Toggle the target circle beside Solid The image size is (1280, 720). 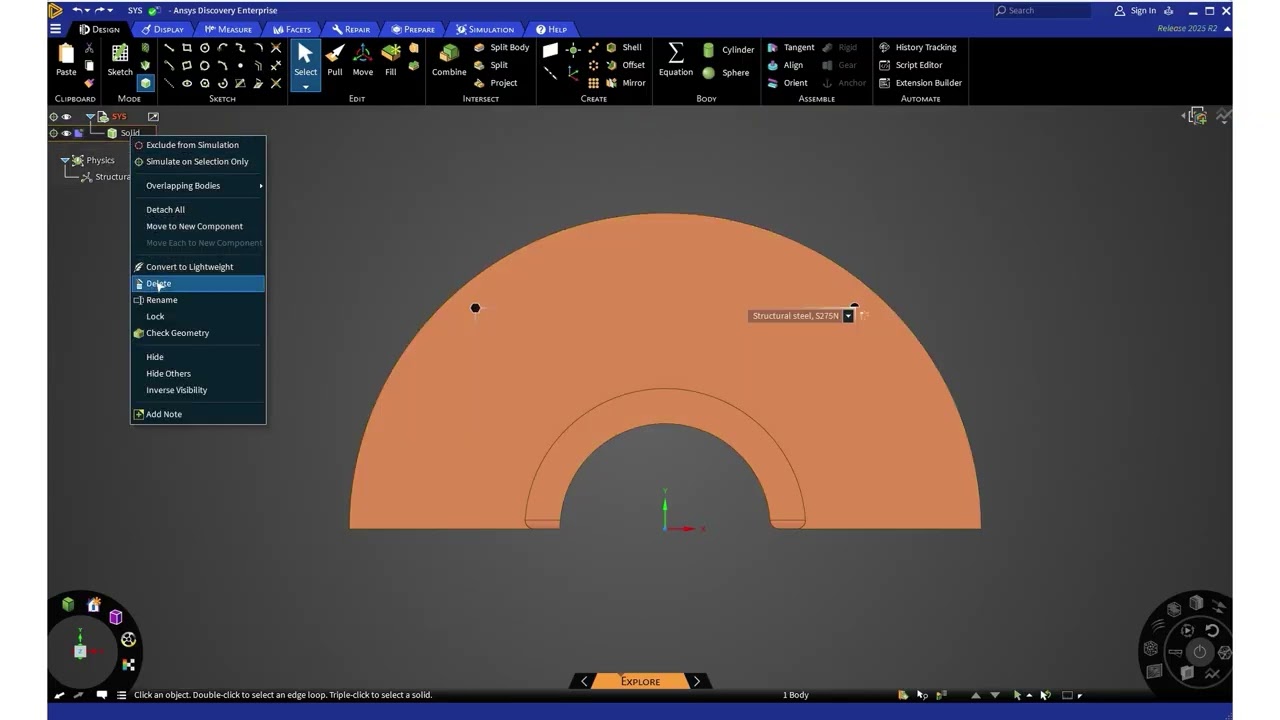pyautogui.click(x=54, y=133)
